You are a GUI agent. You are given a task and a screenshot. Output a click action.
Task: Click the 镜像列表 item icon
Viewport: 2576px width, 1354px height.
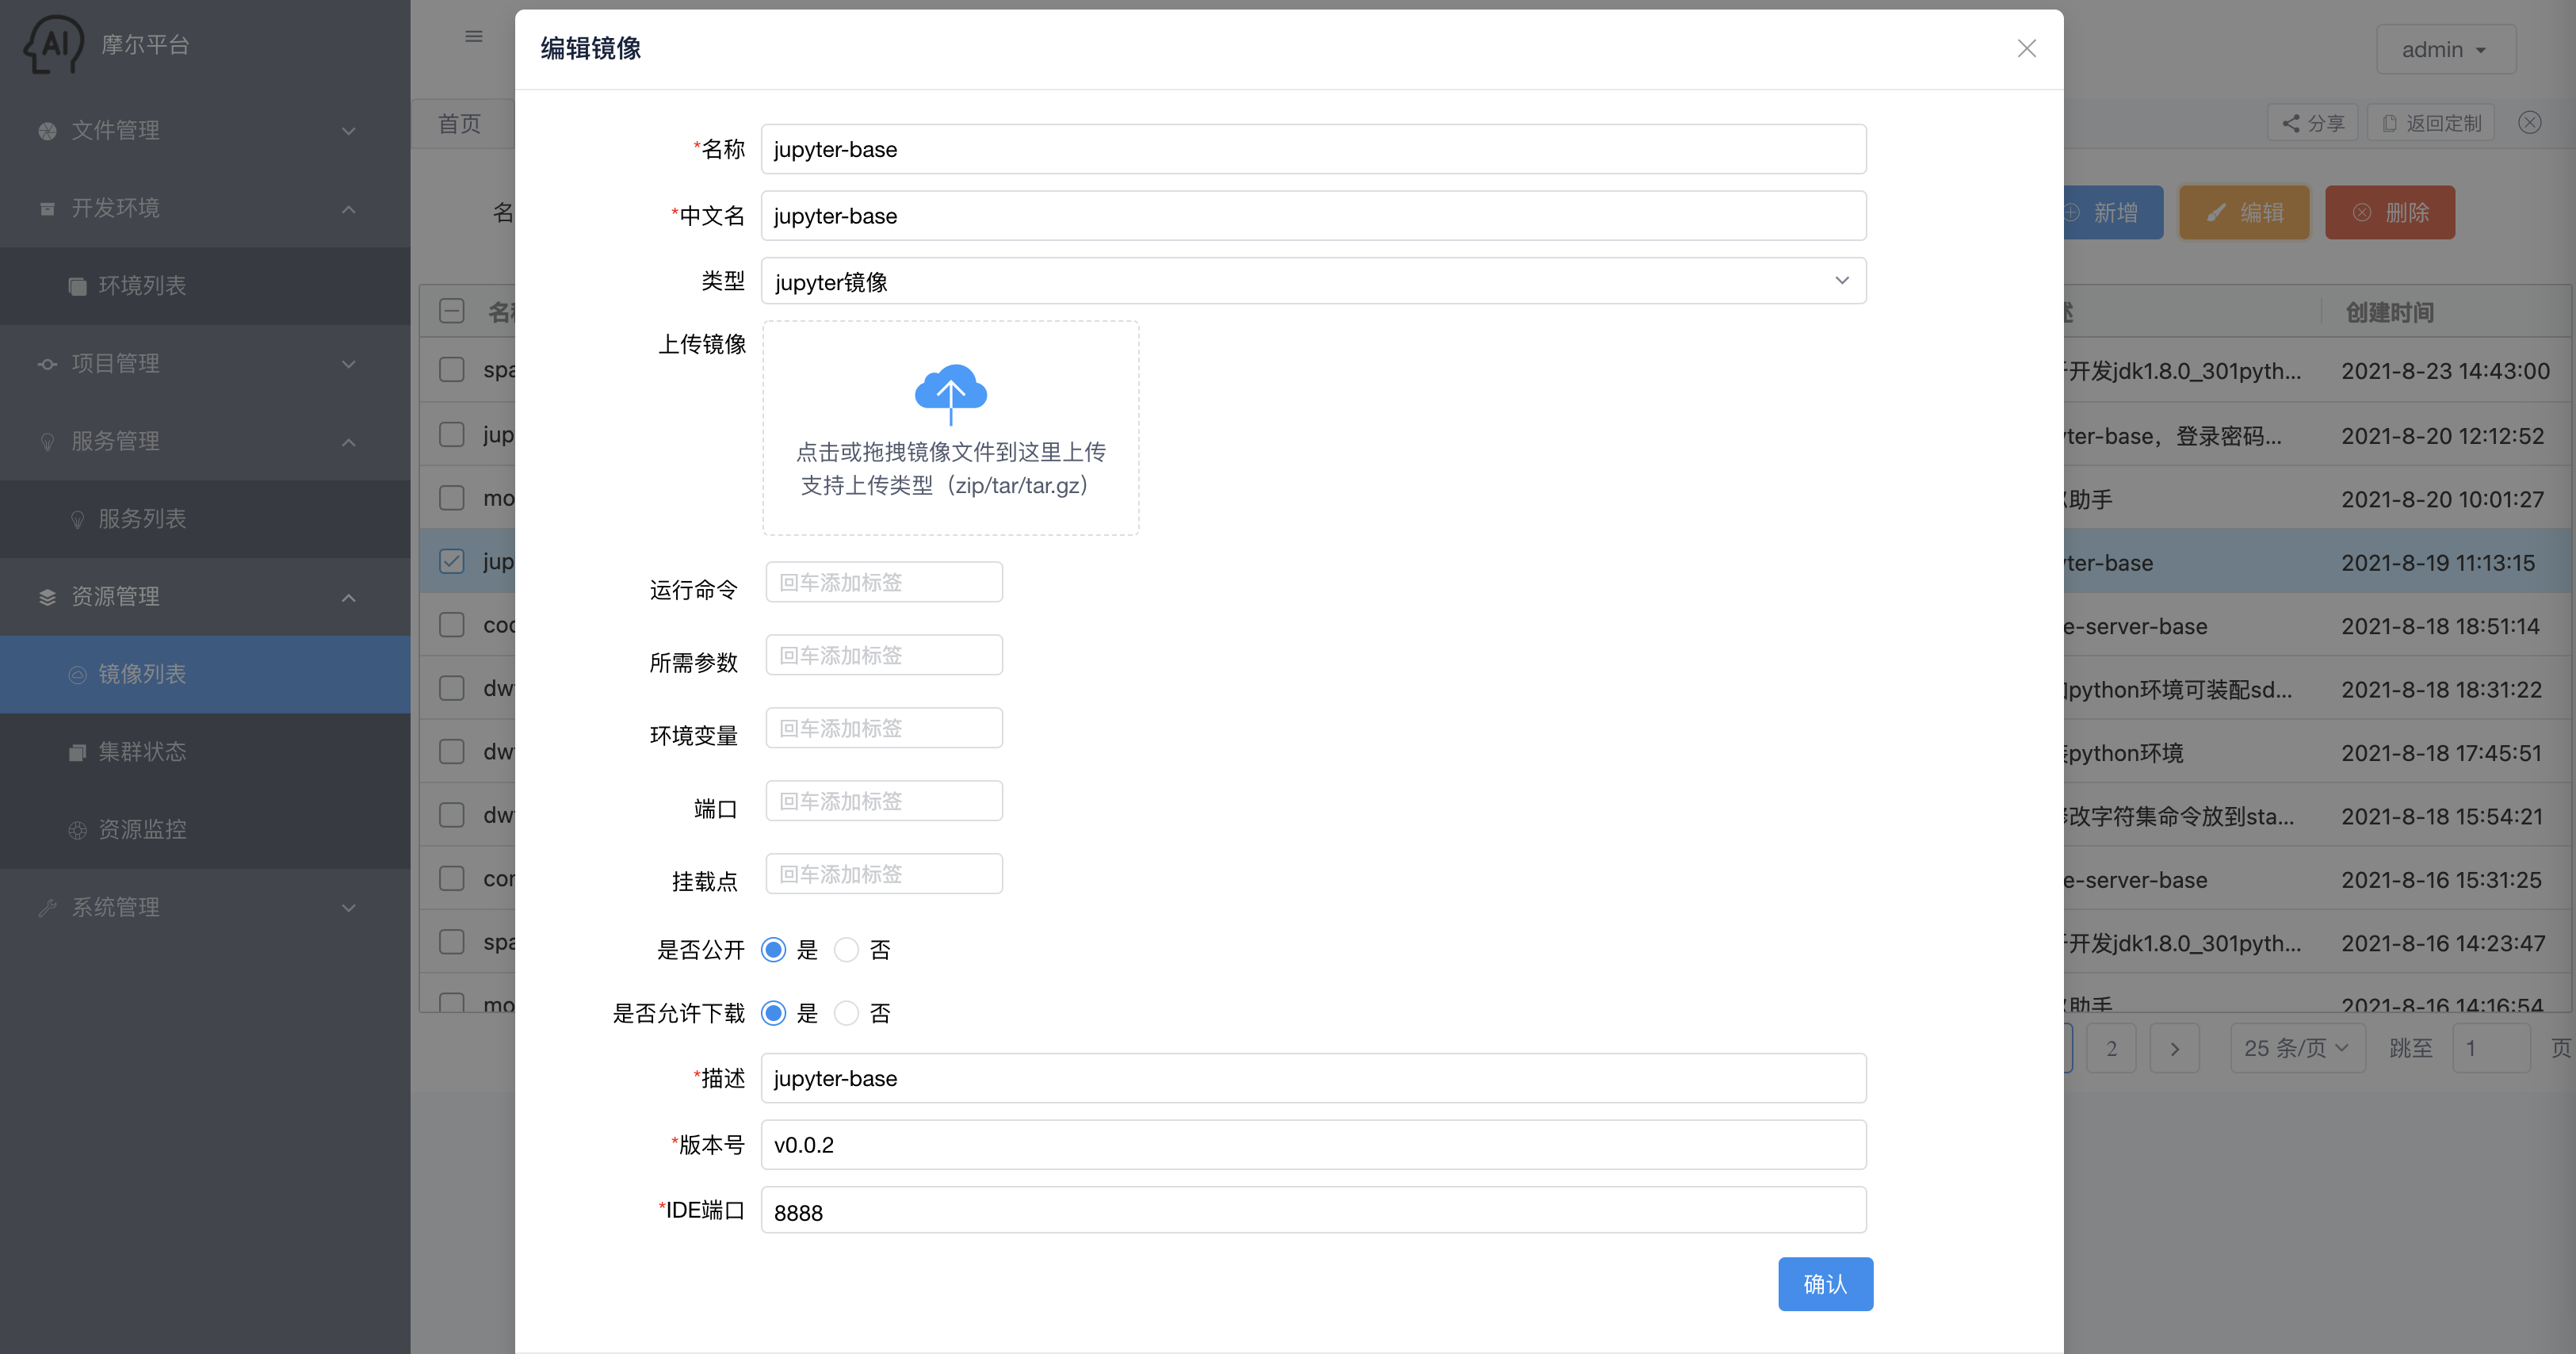(x=77, y=675)
